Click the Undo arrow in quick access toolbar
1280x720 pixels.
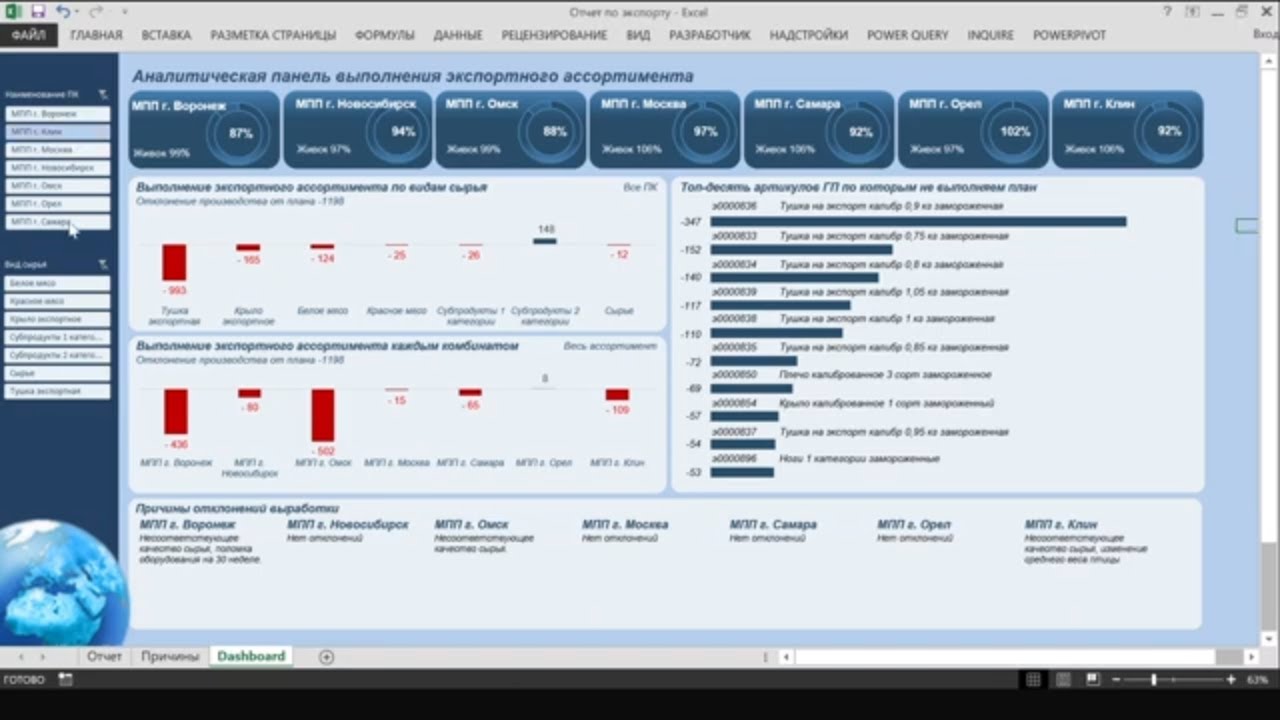tap(62, 12)
